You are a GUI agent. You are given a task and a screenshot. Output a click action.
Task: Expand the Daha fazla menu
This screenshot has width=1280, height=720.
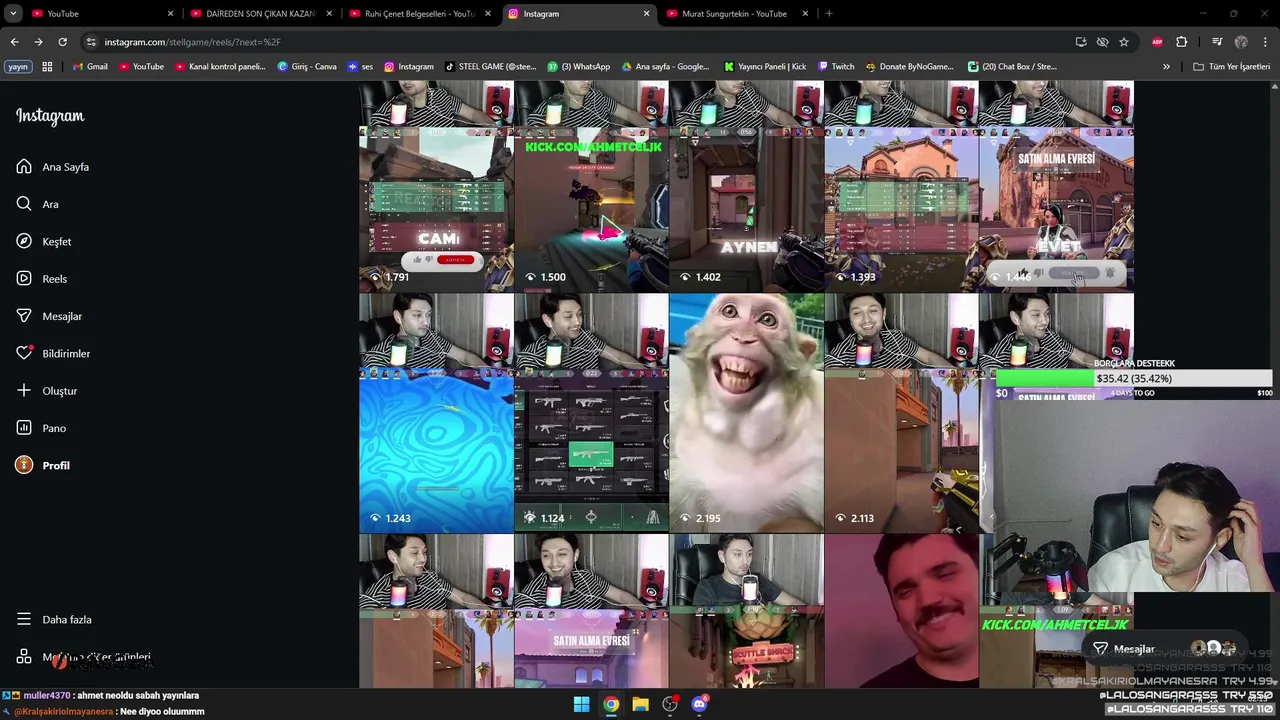55,619
